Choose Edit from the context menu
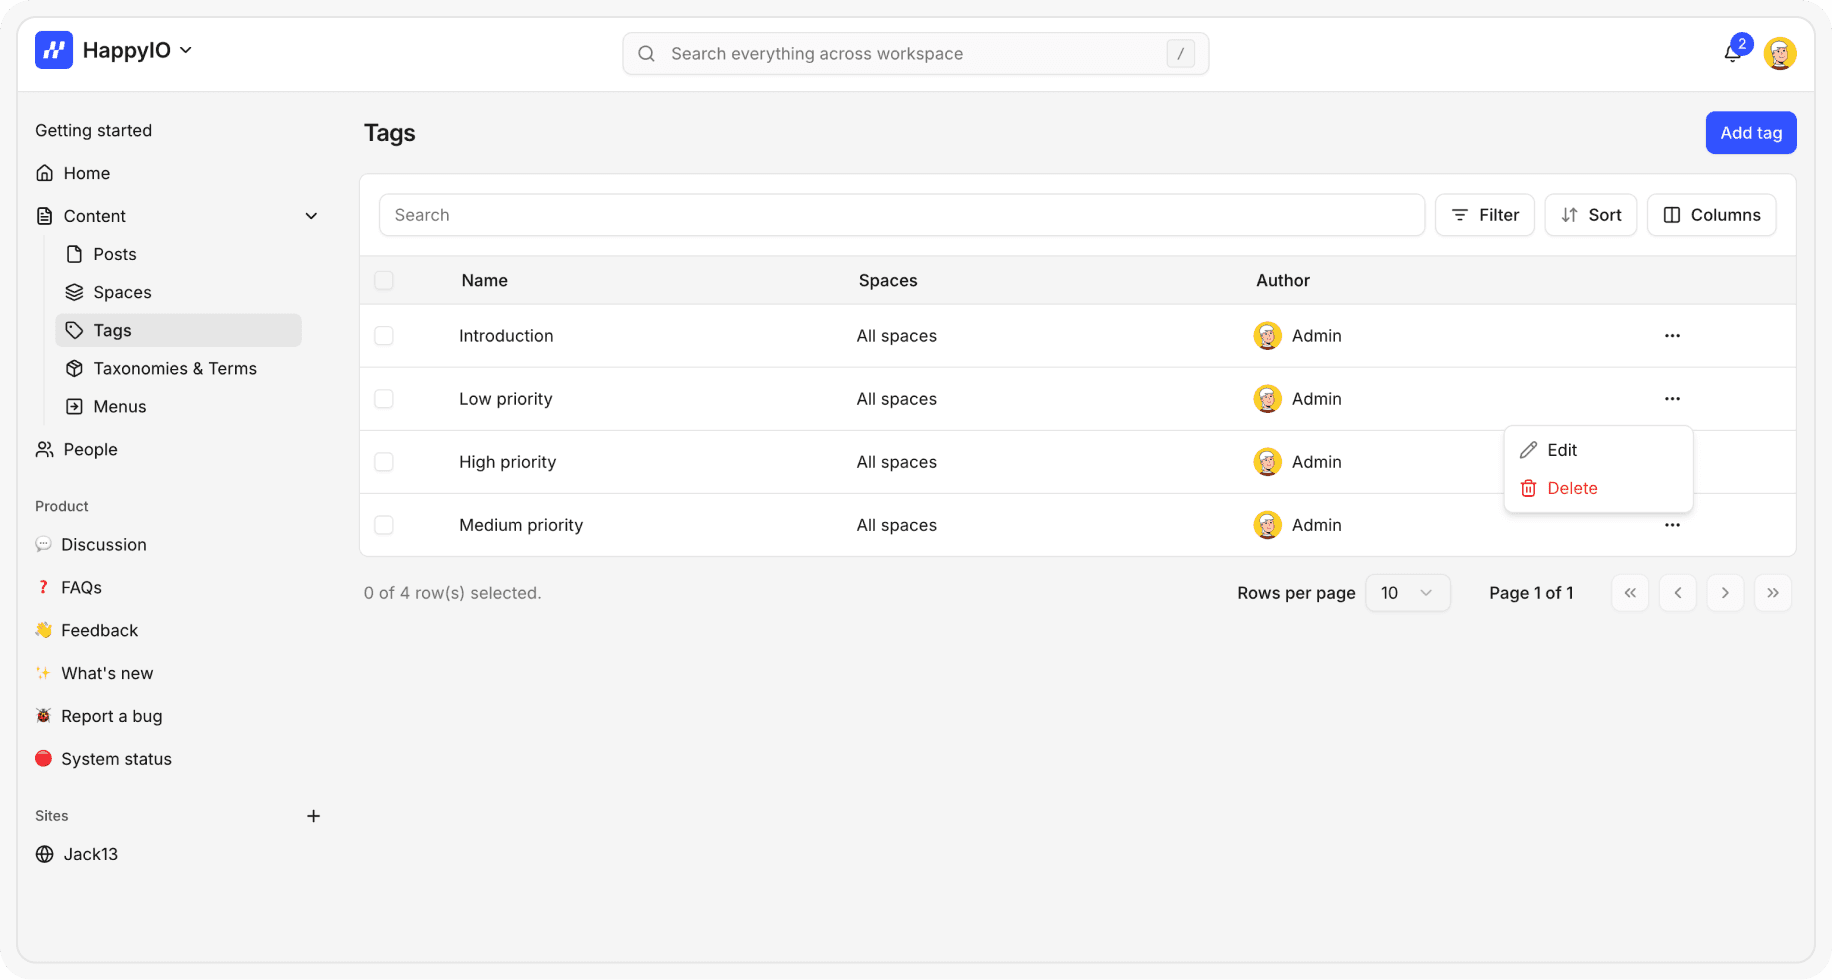The height and width of the screenshot is (980, 1832). 1562,450
